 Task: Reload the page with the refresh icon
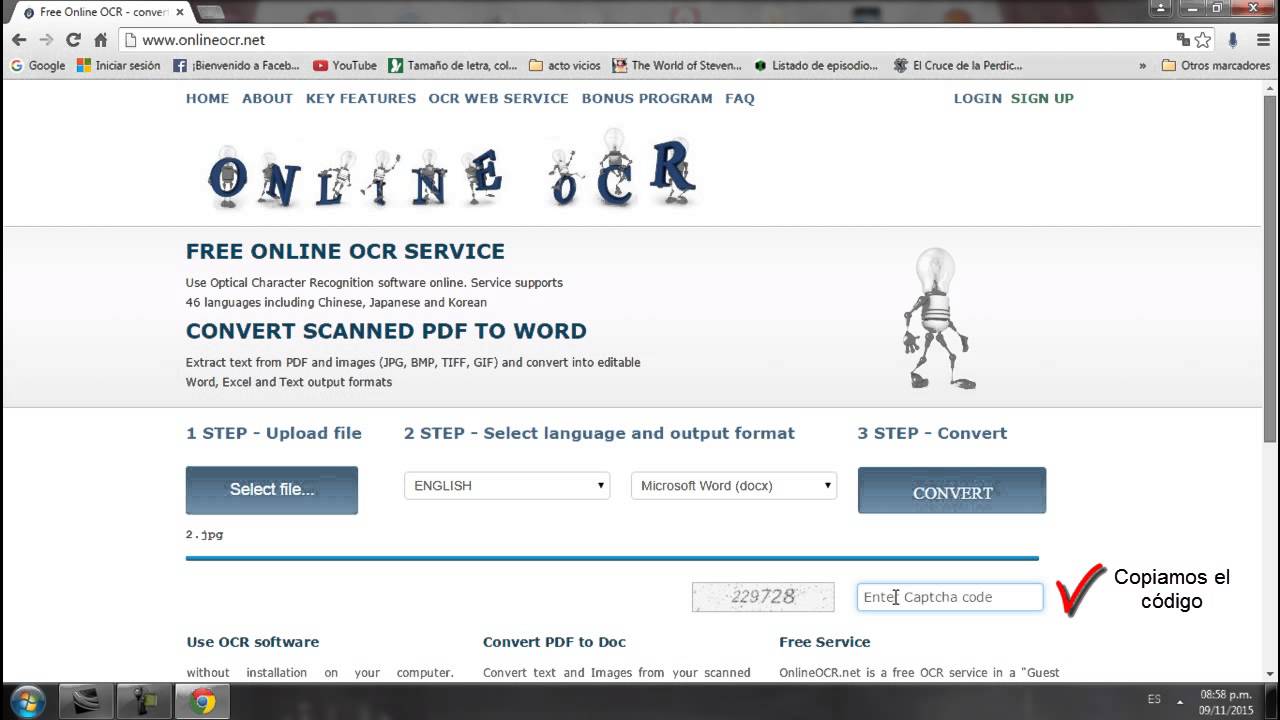point(73,40)
